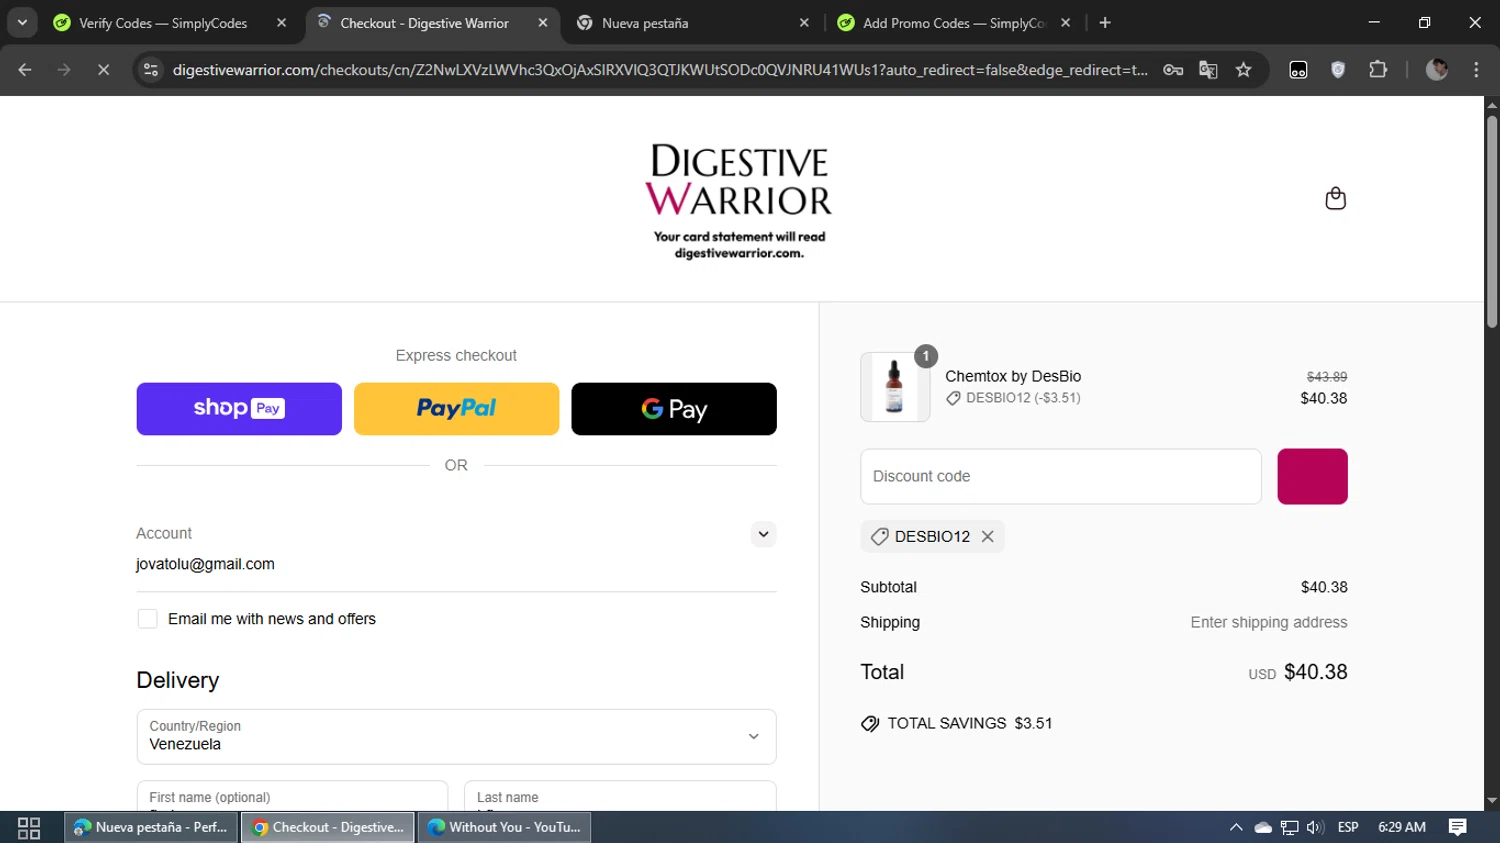The width and height of the screenshot is (1500, 843).
Task: Apply discount with the magenta button
Action: [1312, 477]
